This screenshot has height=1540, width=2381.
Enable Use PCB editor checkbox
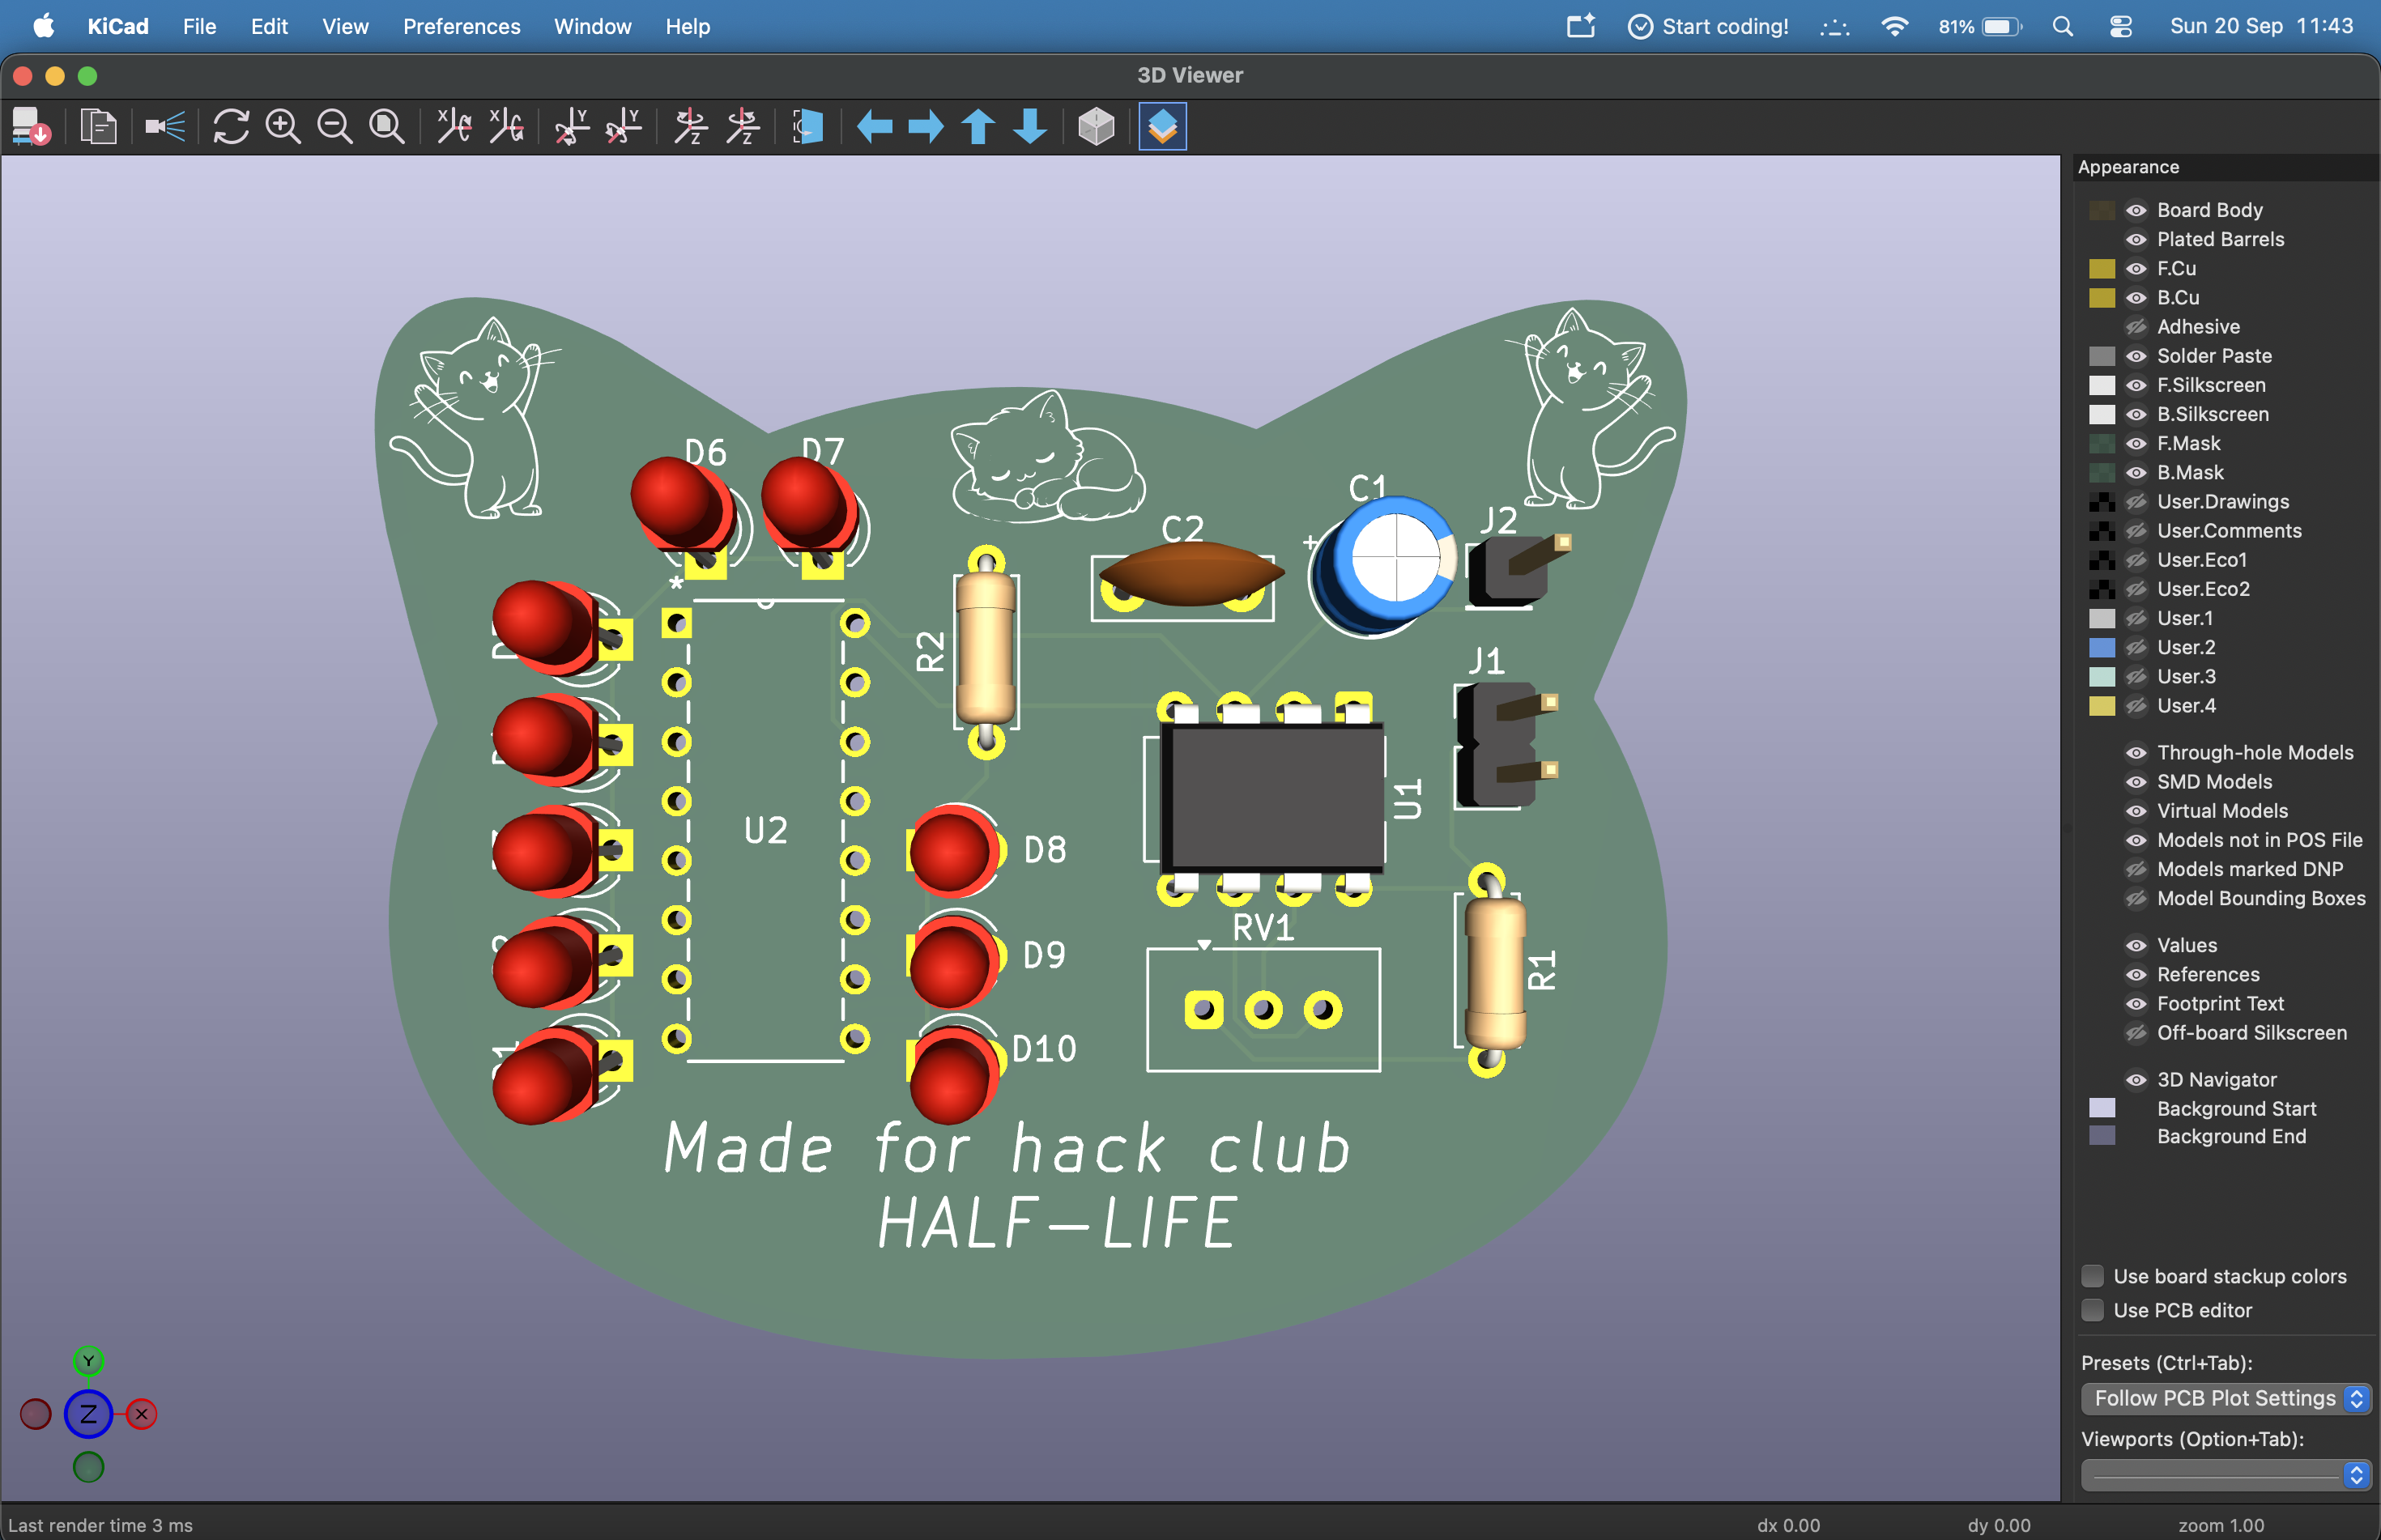click(2092, 1310)
